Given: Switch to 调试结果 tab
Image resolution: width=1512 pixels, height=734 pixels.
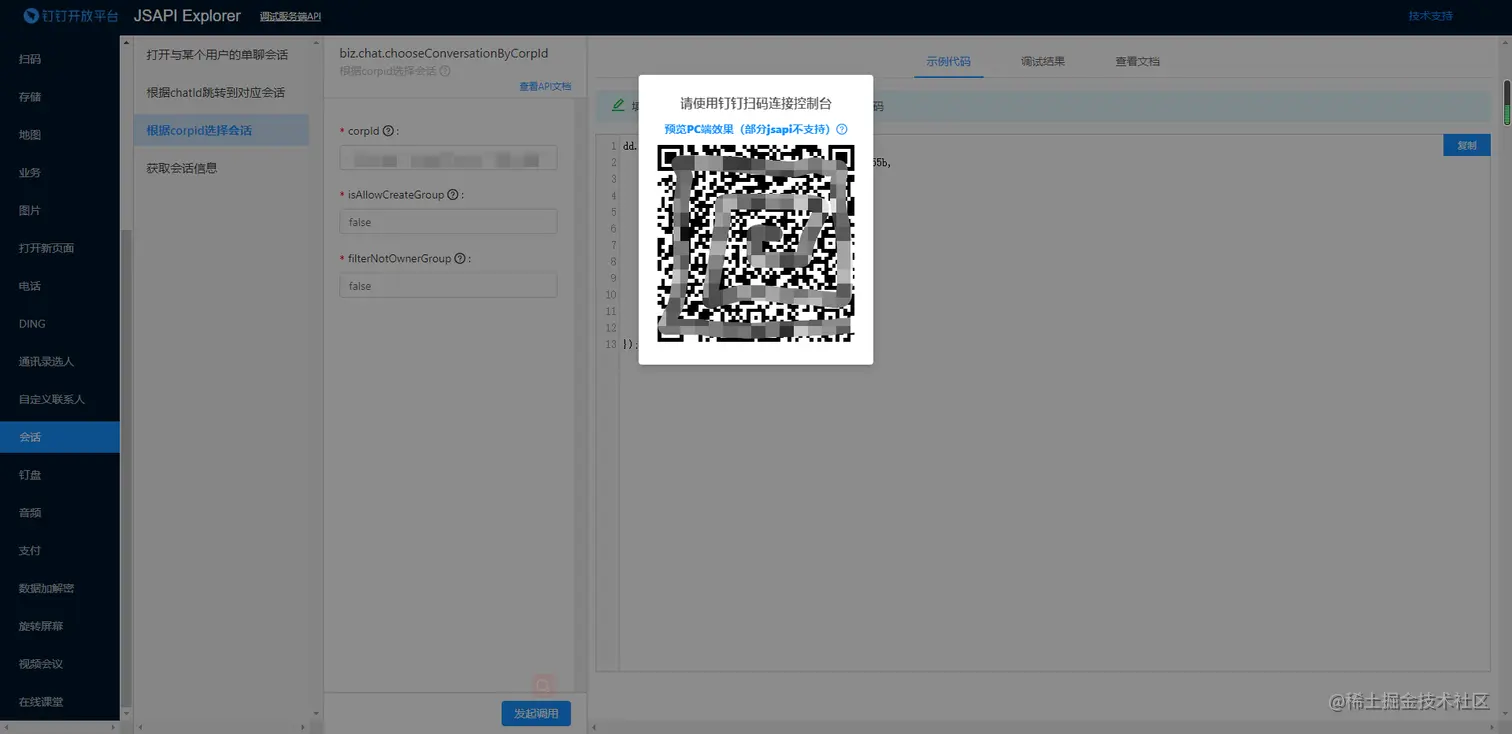Looking at the screenshot, I should click(1043, 61).
